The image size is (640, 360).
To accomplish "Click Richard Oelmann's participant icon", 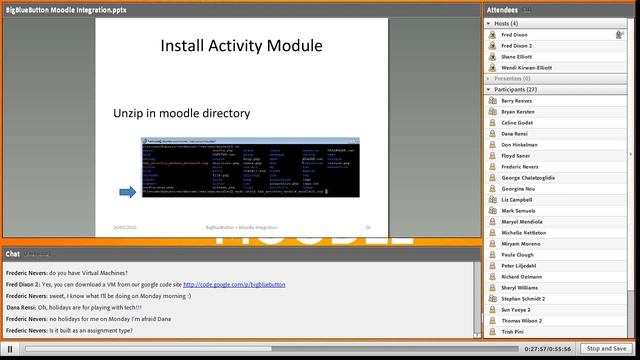I will click(493, 277).
